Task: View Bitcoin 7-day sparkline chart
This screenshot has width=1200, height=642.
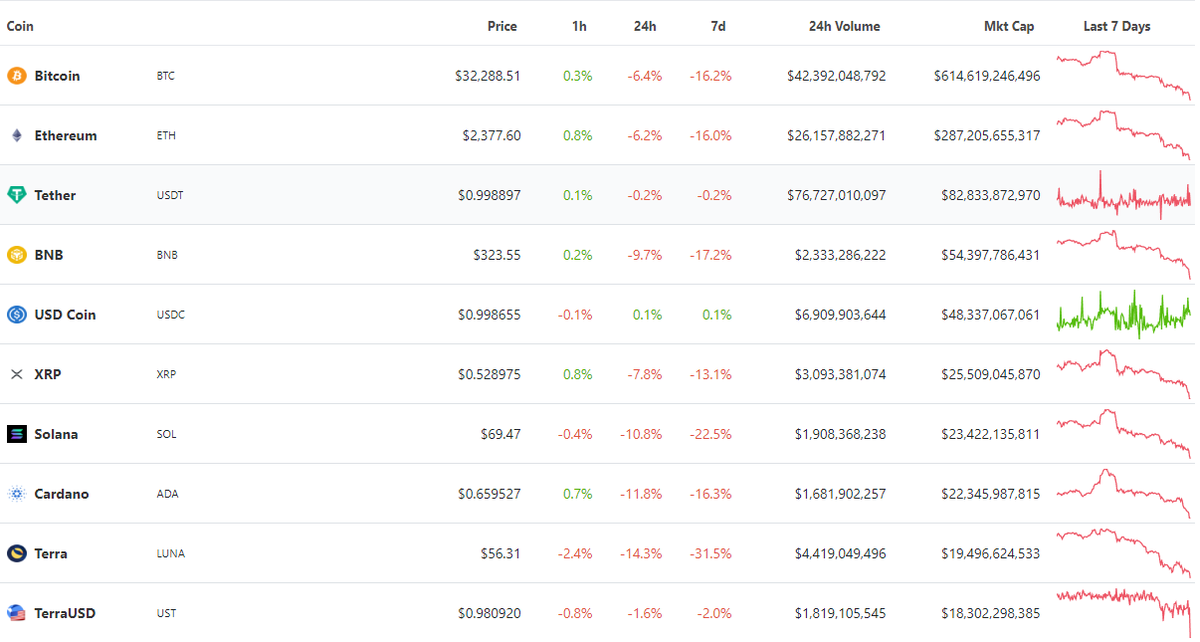Action: tap(1124, 76)
